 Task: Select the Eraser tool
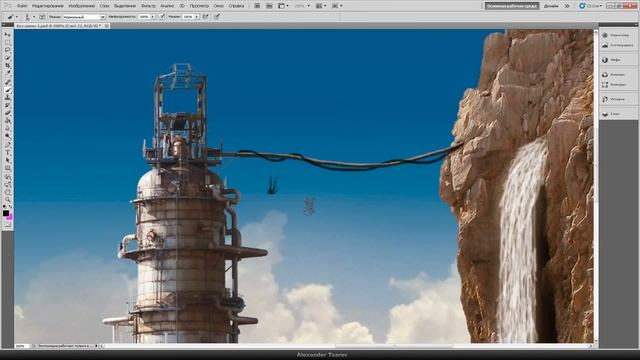(x=8, y=113)
